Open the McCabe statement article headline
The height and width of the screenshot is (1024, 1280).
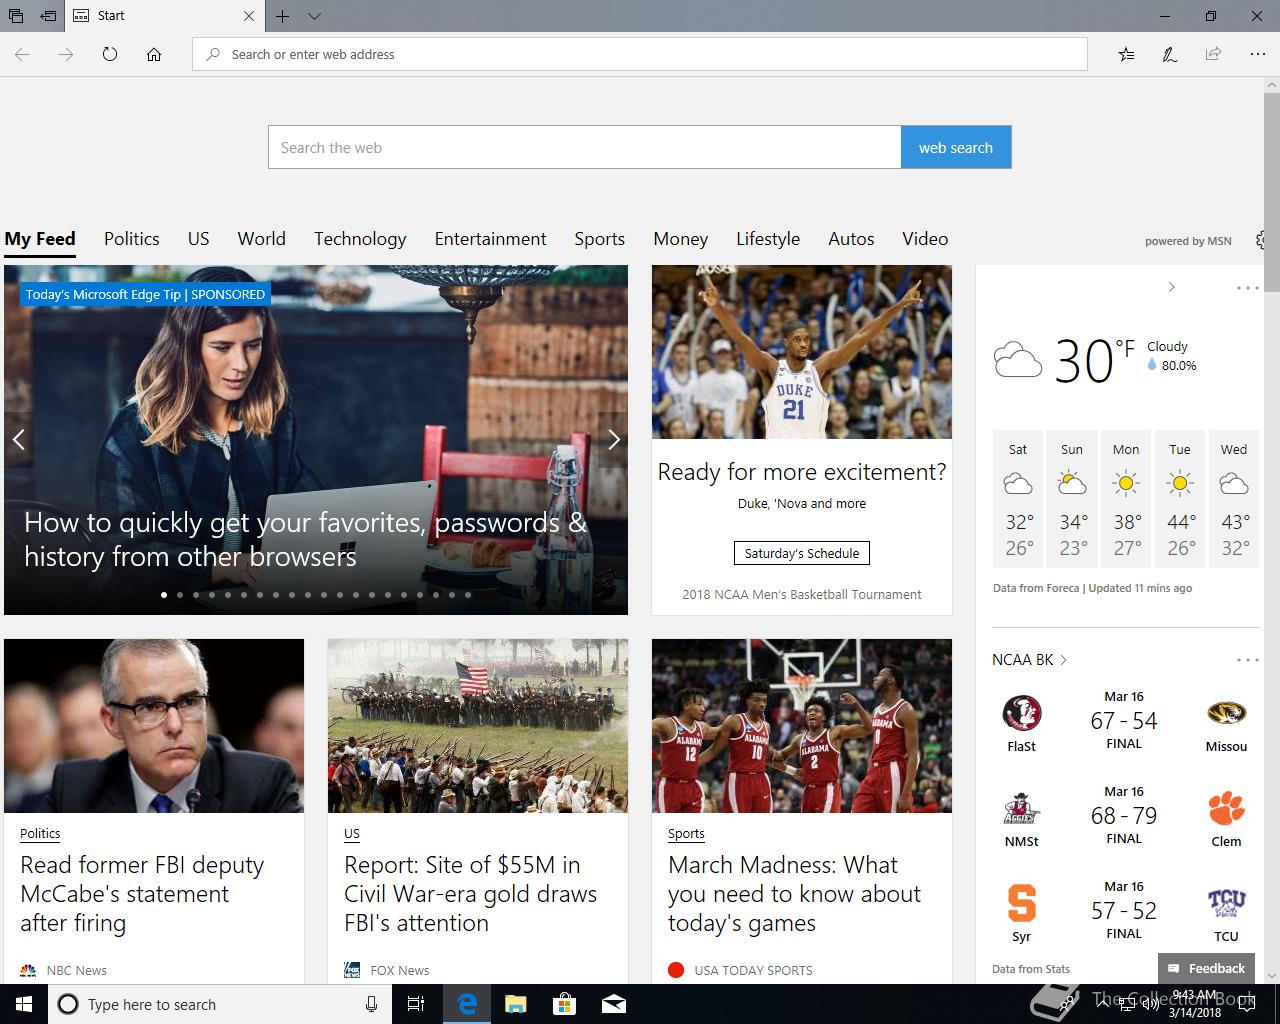click(x=142, y=894)
